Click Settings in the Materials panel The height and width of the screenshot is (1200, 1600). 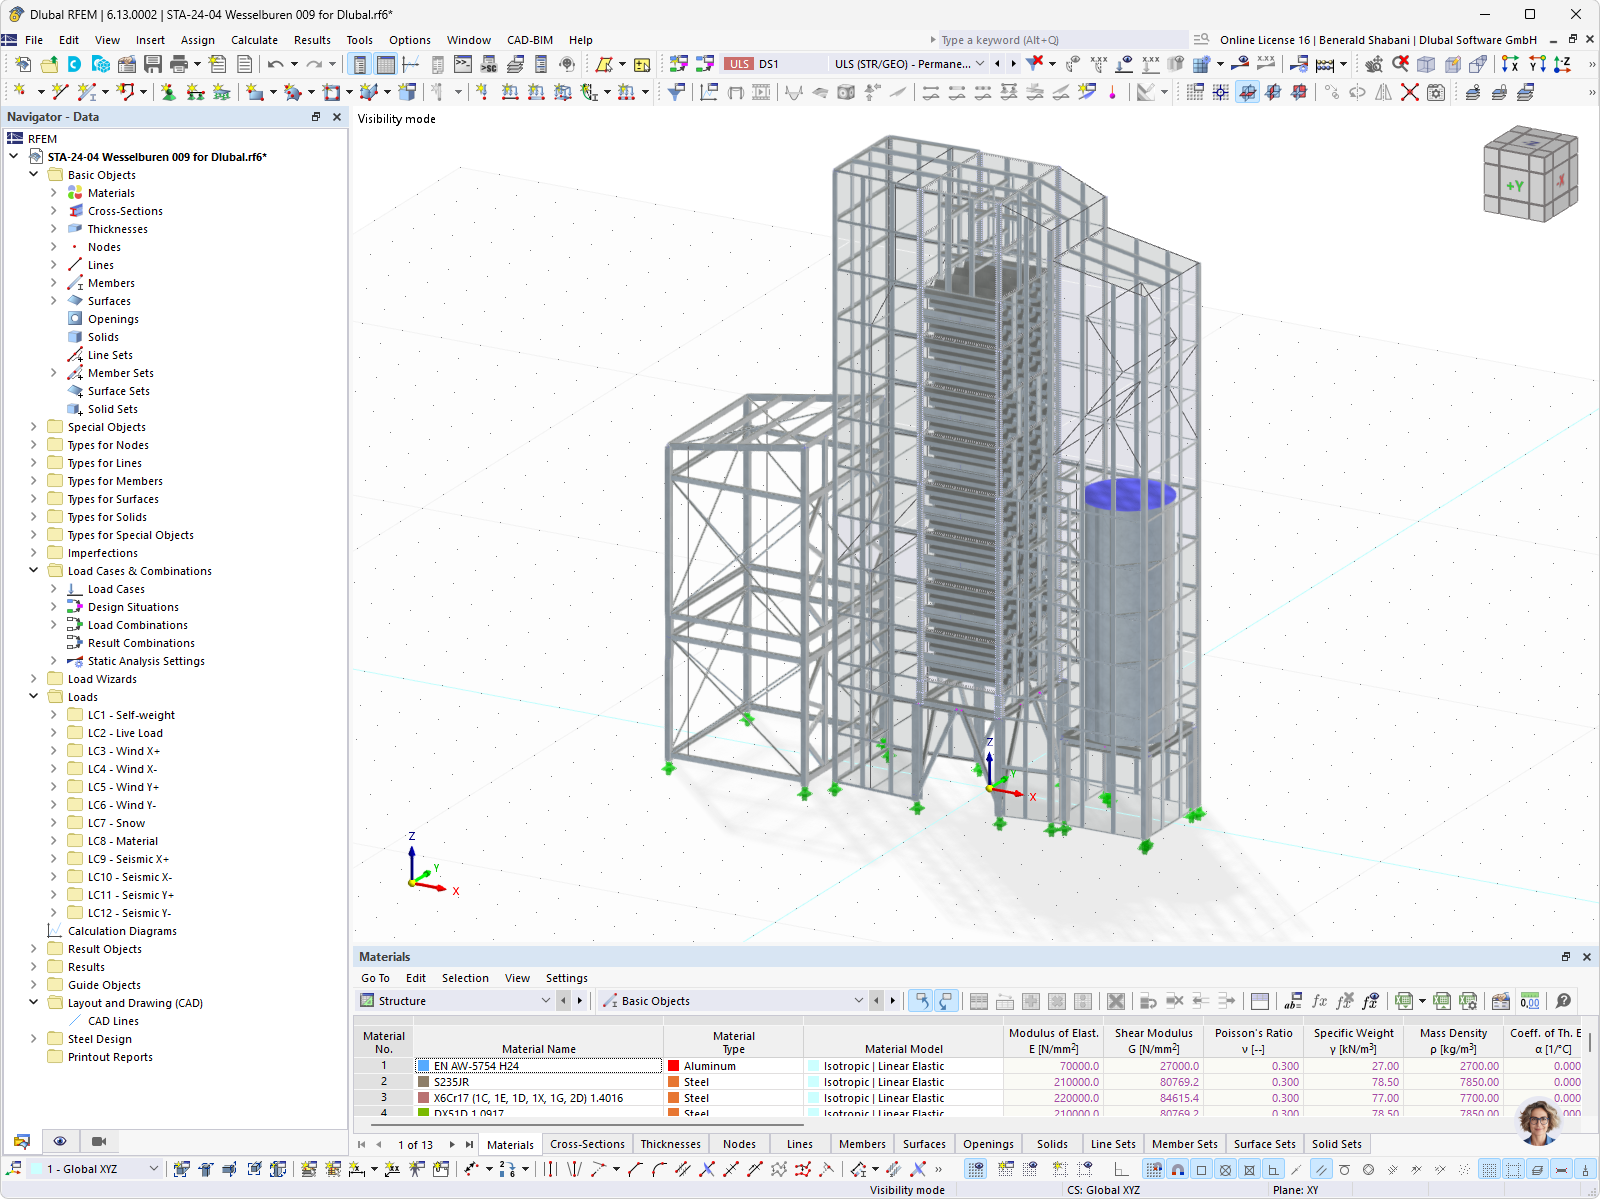click(566, 978)
